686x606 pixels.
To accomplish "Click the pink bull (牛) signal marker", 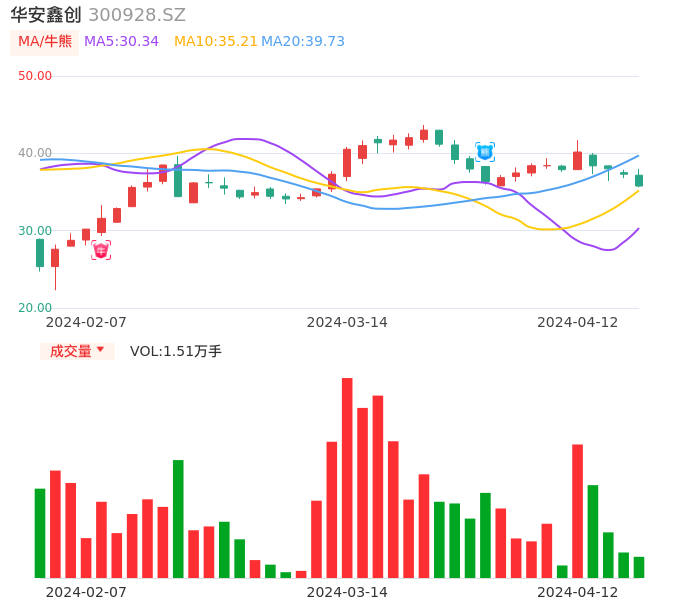I will click(101, 250).
